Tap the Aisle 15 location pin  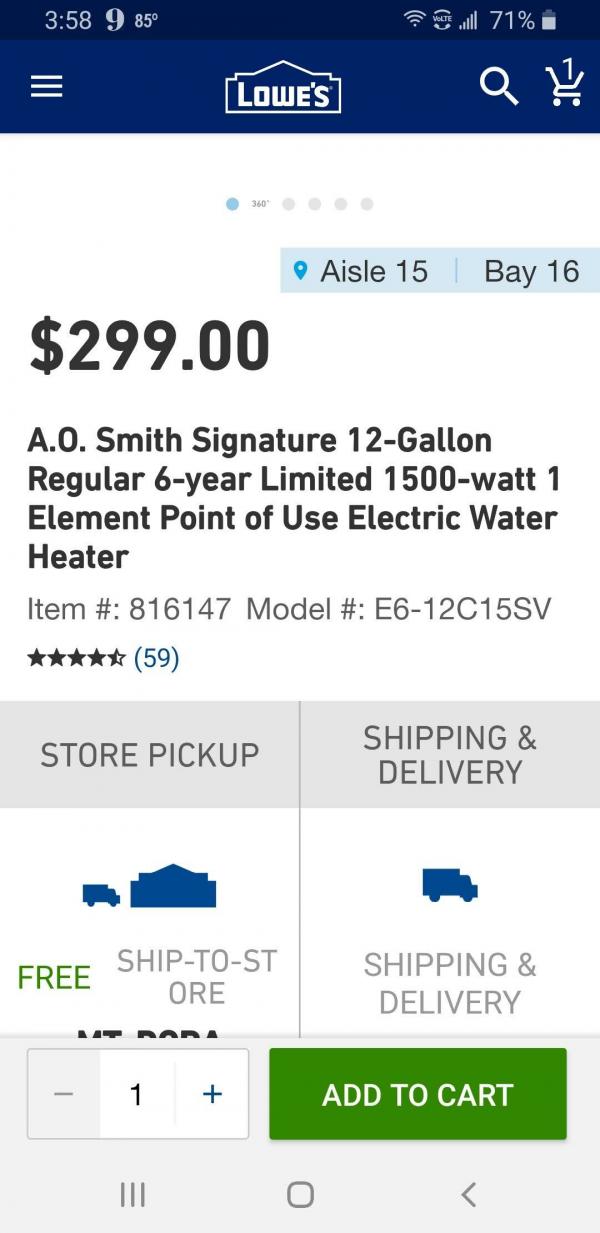point(300,271)
